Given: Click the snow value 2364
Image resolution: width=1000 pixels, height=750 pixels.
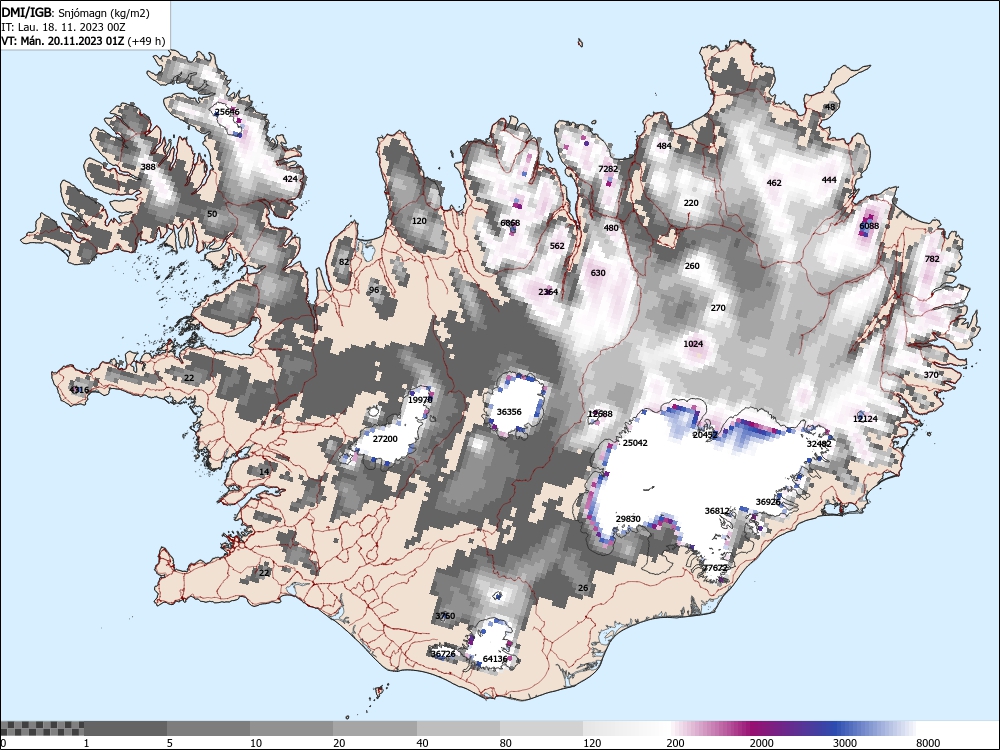Looking at the screenshot, I should pyautogui.click(x=548, y=292).
